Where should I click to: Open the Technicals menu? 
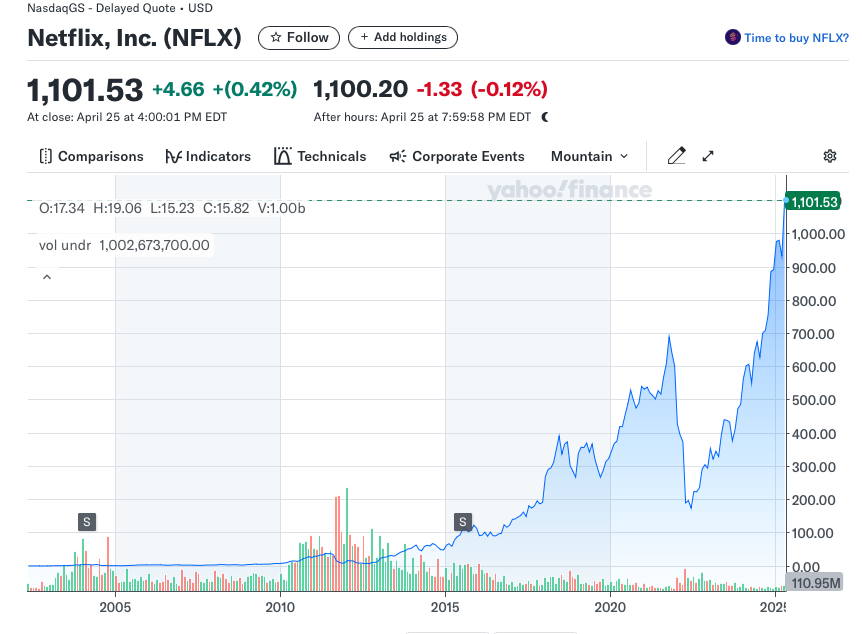(320, 157)
